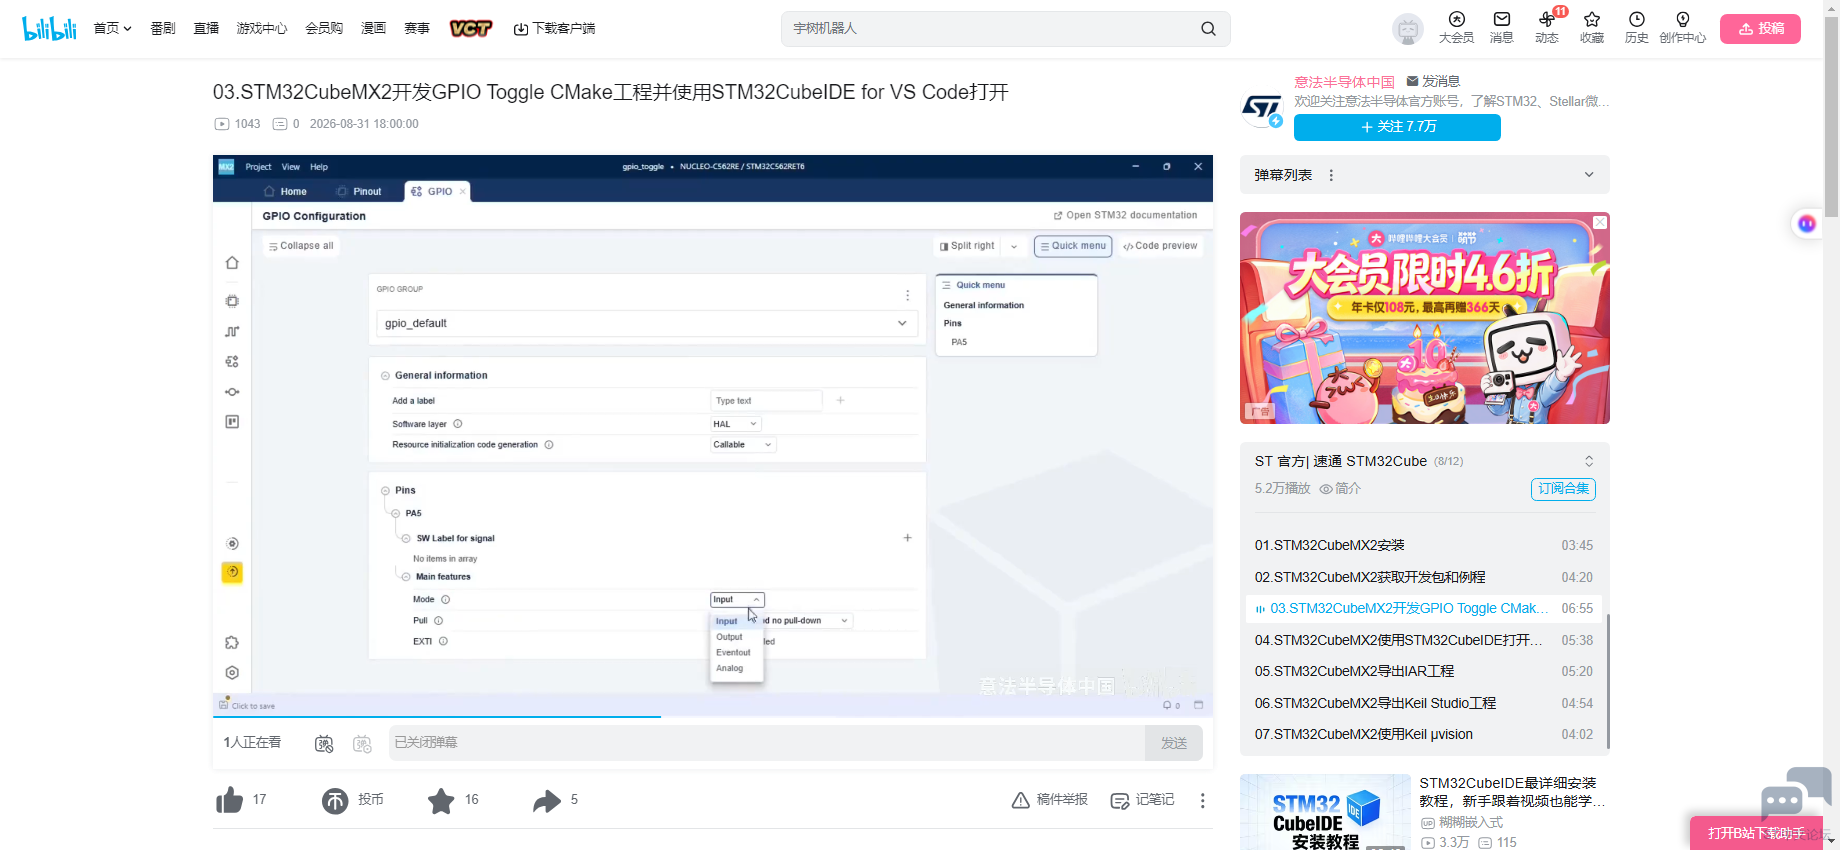The width and height of the screenshot is (1840, 850).
Task: Toggle danmaku display switch
Action: click(324, 743)
